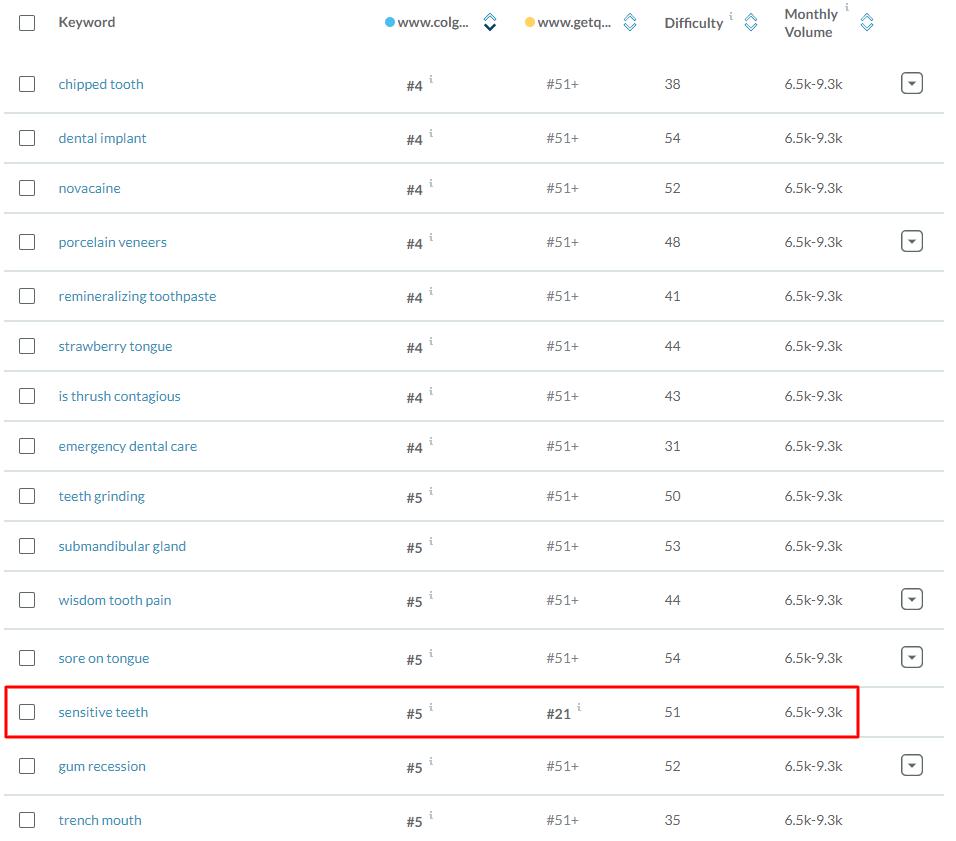Sort by the www.getq... column arrows
This screenshot has width=956, height=841.
click(630, 22)
